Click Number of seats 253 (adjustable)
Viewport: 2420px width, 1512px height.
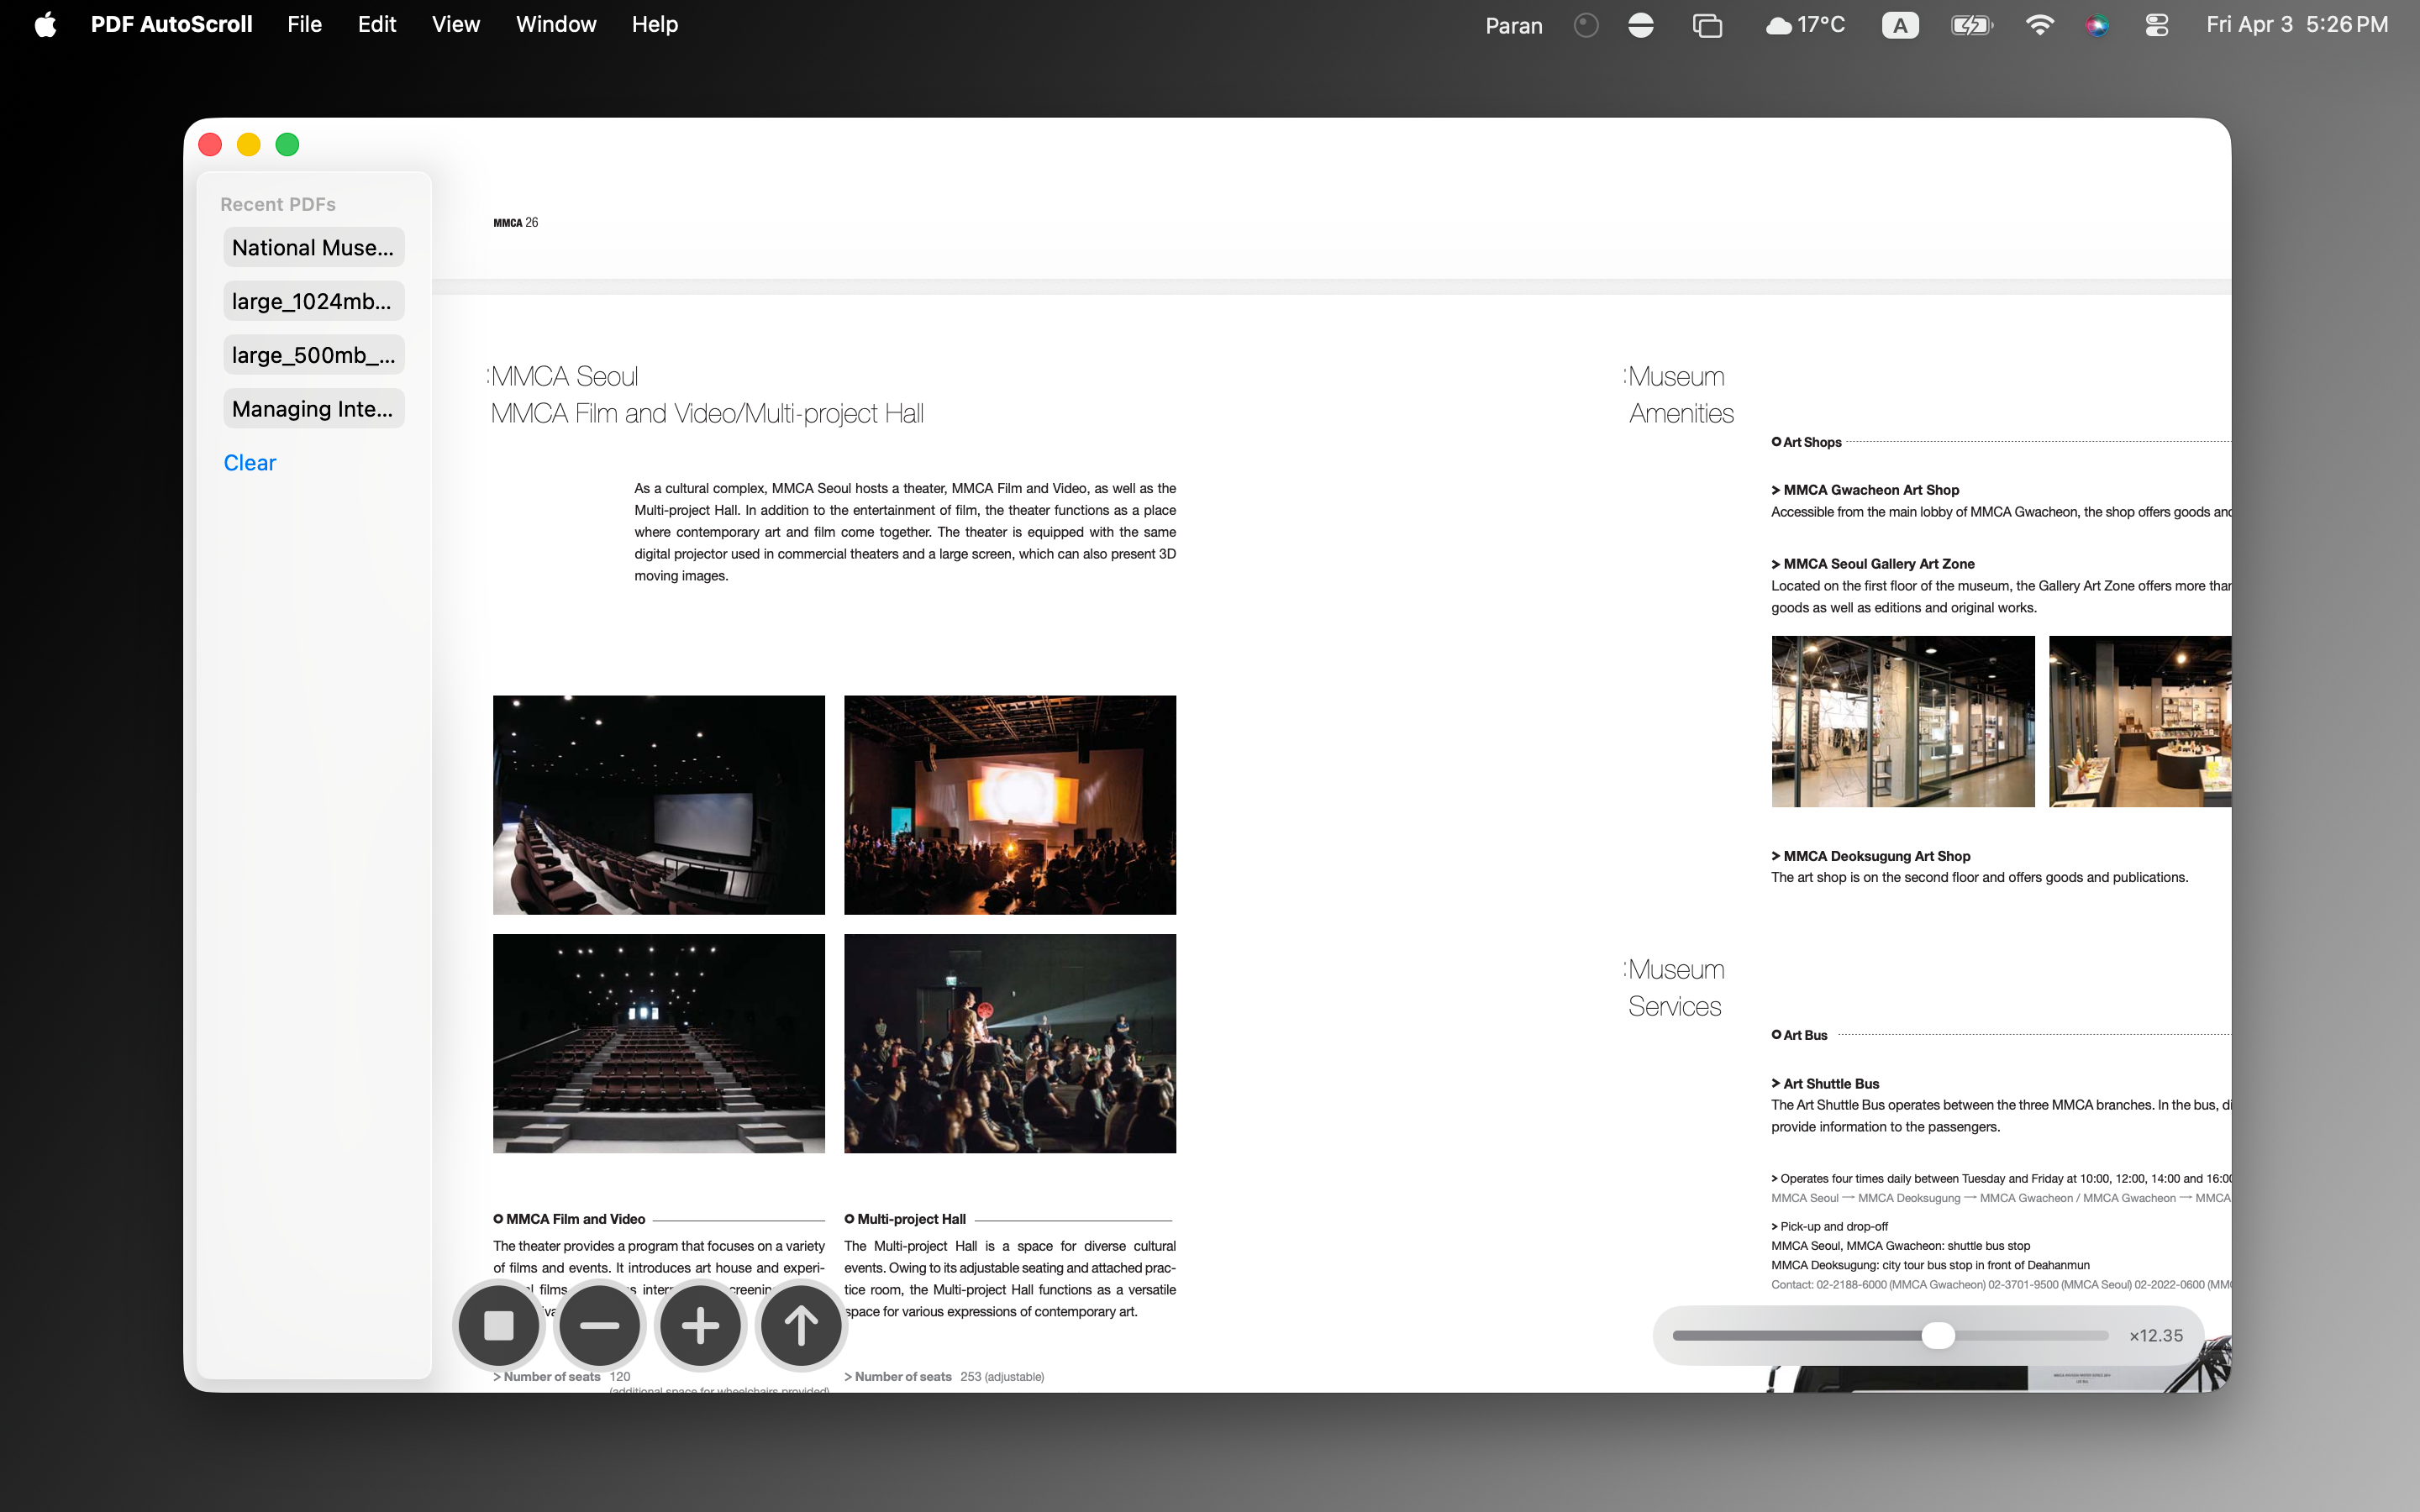coord(944,1377)
